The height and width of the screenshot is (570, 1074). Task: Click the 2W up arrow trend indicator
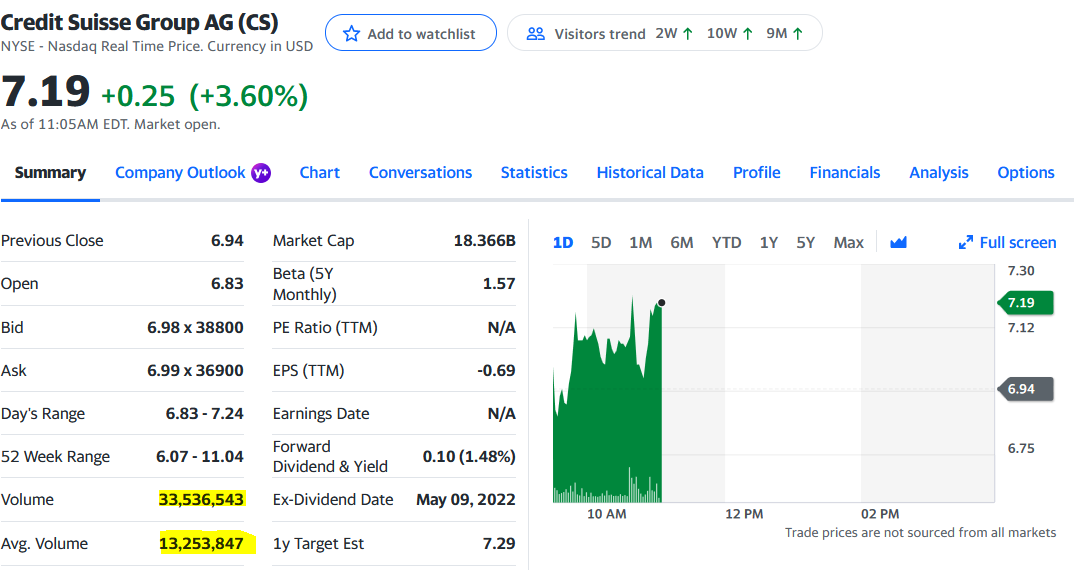[x=688, y=34]
